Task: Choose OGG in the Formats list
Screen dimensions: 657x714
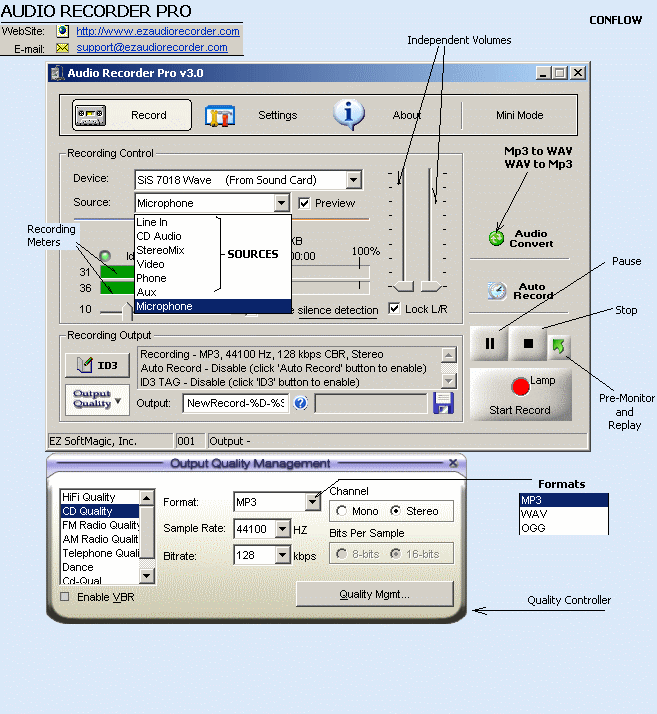Action: [564, 528]
